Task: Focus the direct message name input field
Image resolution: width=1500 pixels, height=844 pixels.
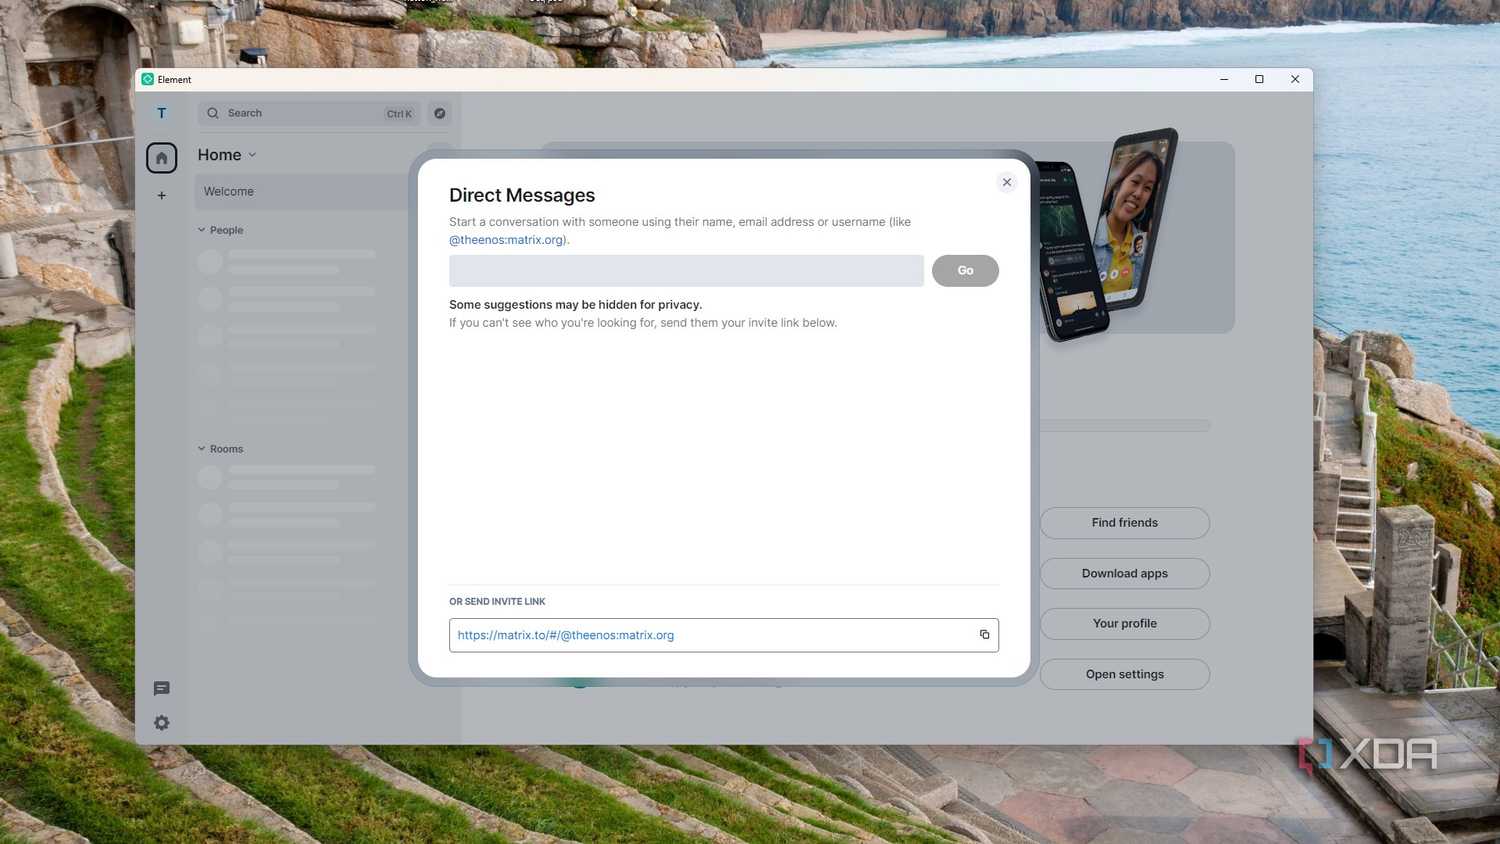Action: pyautogui.click(x=686, y=271)
